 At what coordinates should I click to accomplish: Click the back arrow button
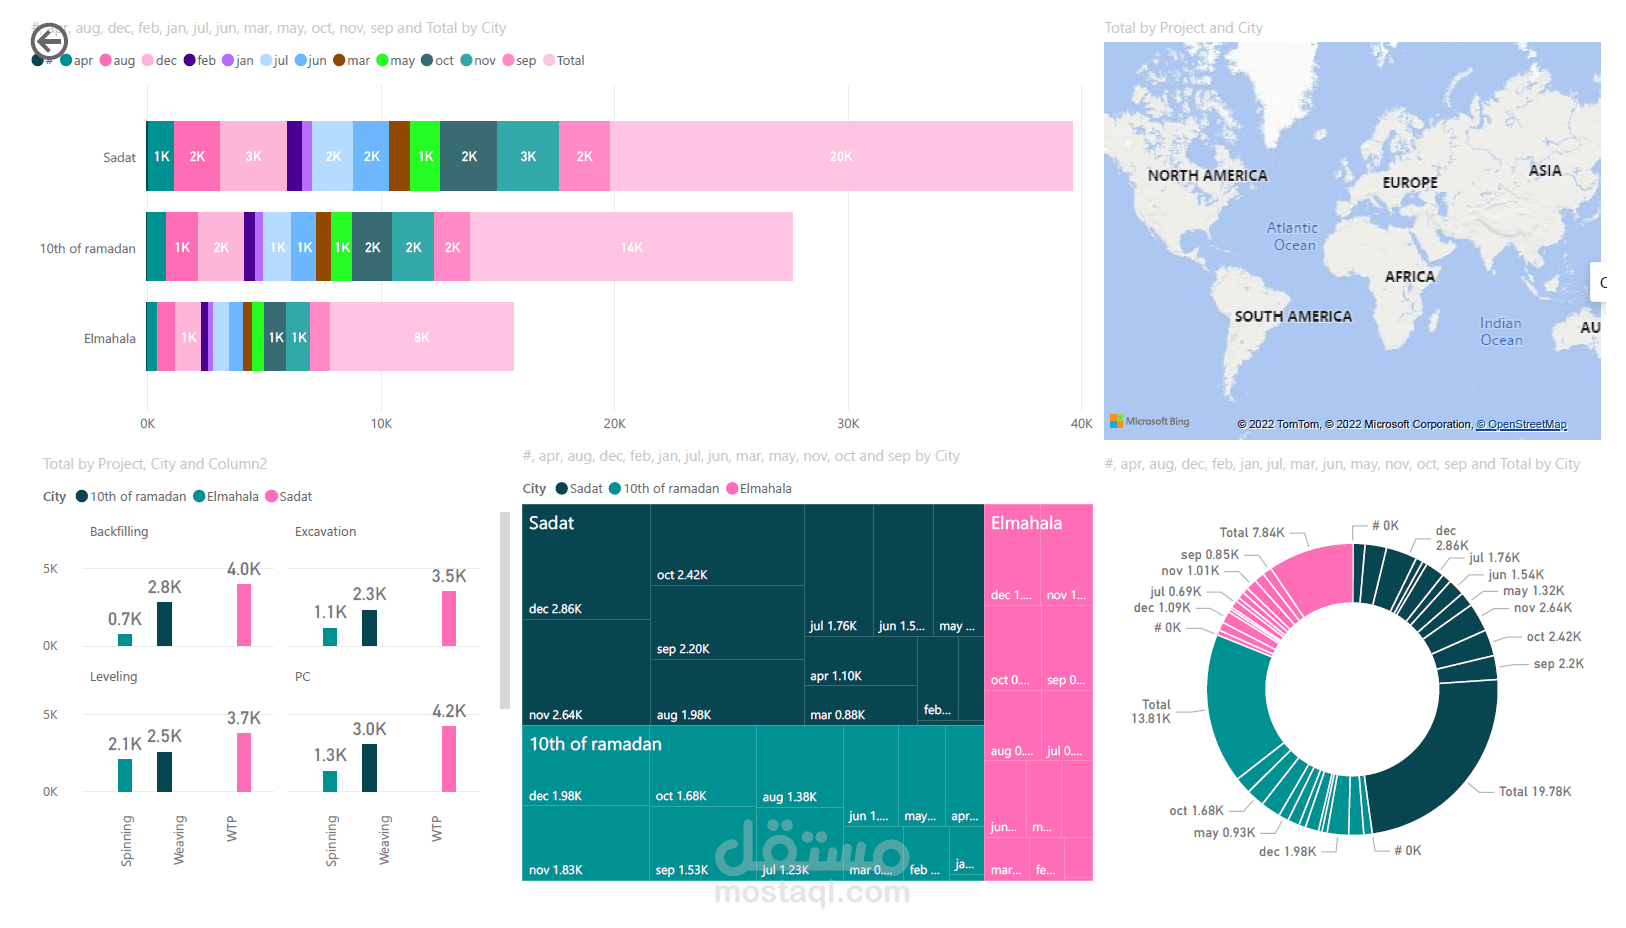pos(49,41)
